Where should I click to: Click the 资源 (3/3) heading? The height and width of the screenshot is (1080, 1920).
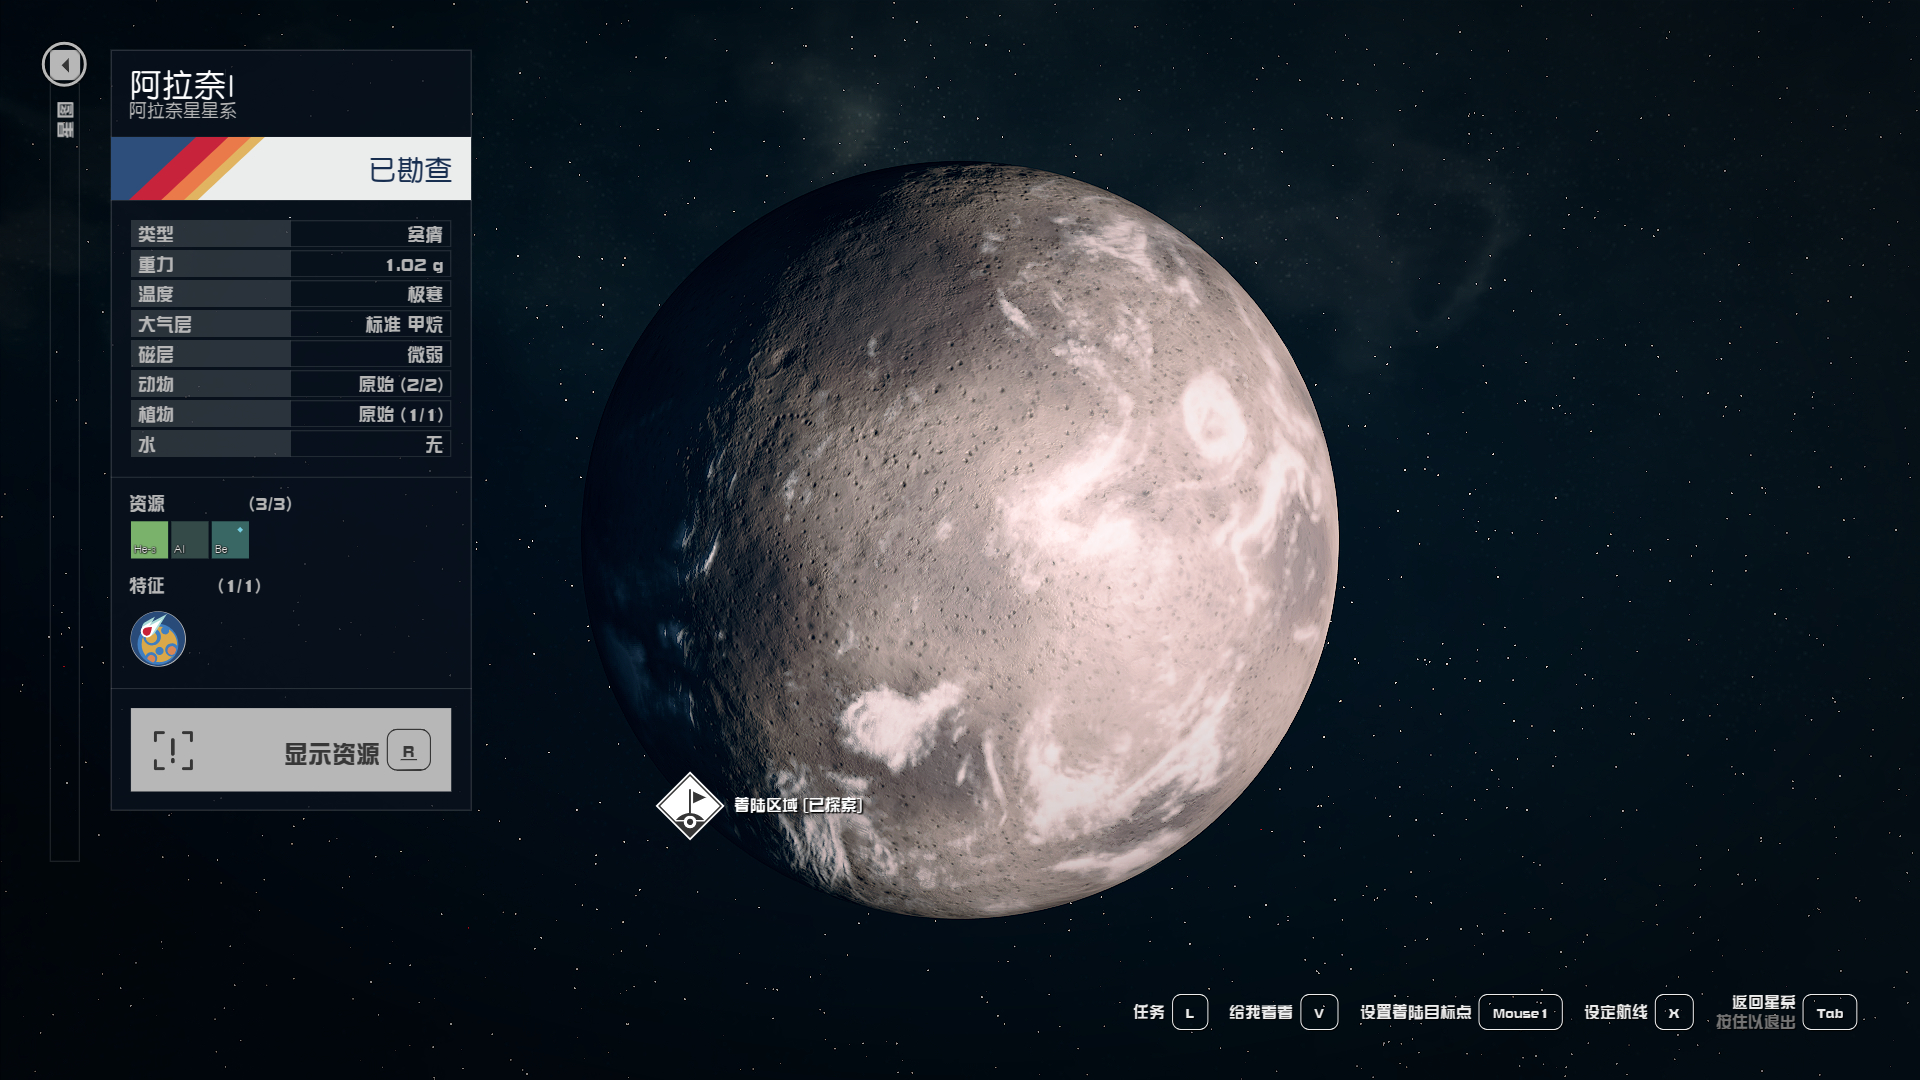[x=211, y=504]
